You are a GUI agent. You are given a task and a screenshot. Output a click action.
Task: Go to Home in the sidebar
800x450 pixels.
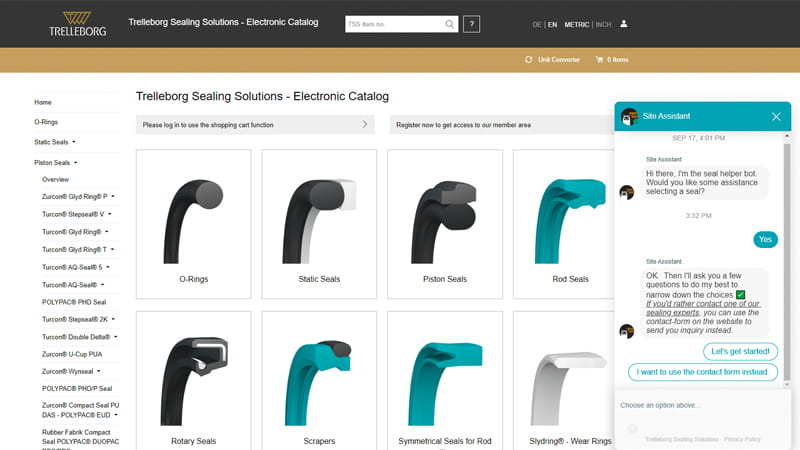click(43, 102)
